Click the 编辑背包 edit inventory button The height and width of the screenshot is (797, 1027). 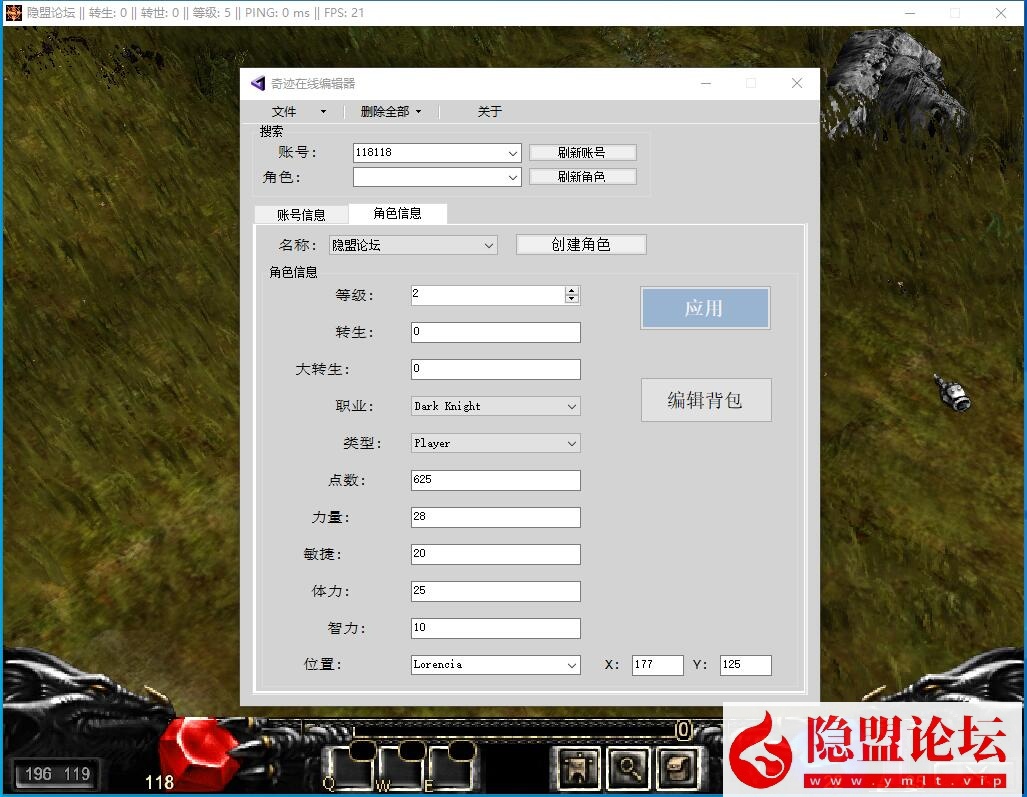(x=705, y=400)
